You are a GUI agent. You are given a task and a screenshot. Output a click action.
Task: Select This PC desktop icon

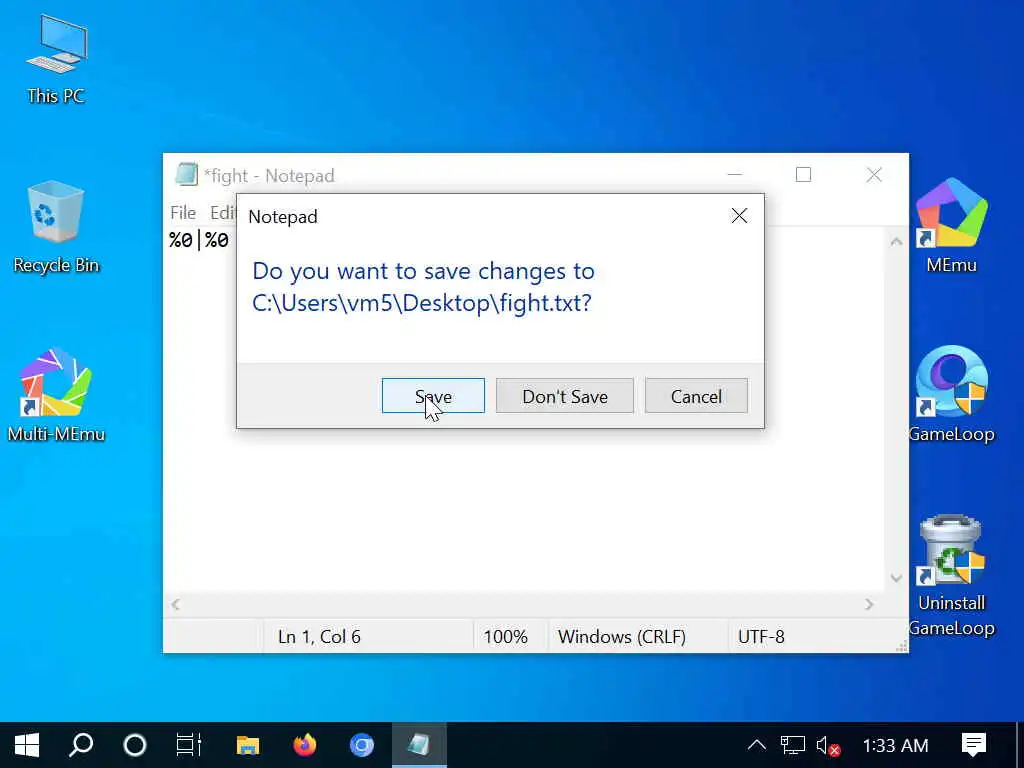tap(56, 60)
